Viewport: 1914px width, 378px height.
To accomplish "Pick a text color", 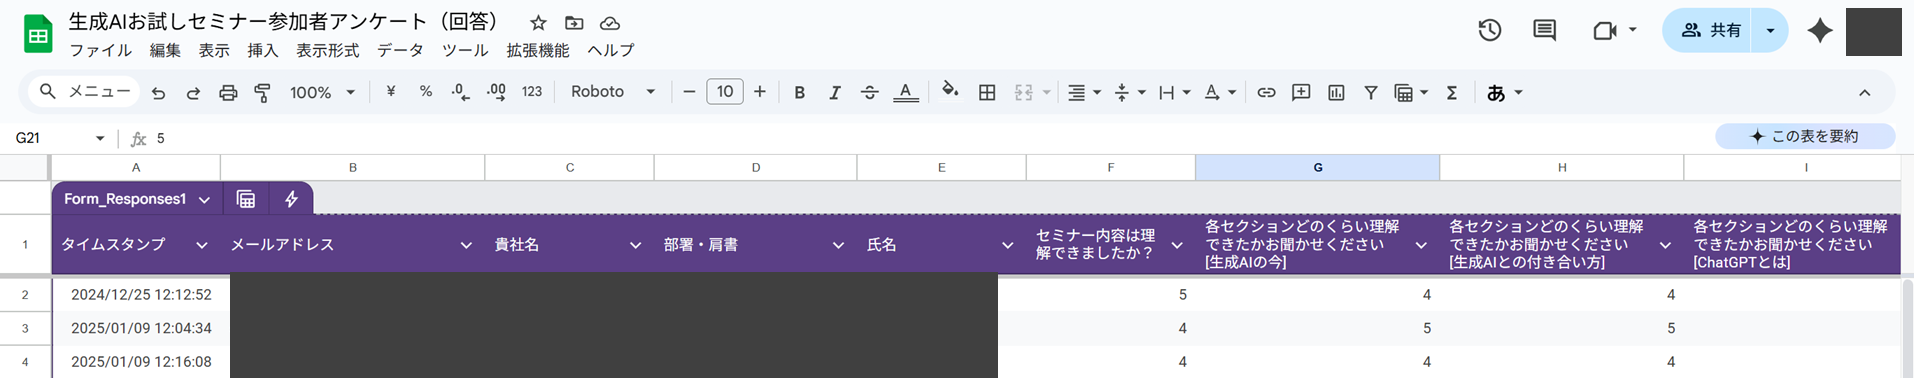I will click(x=905, y=92).
